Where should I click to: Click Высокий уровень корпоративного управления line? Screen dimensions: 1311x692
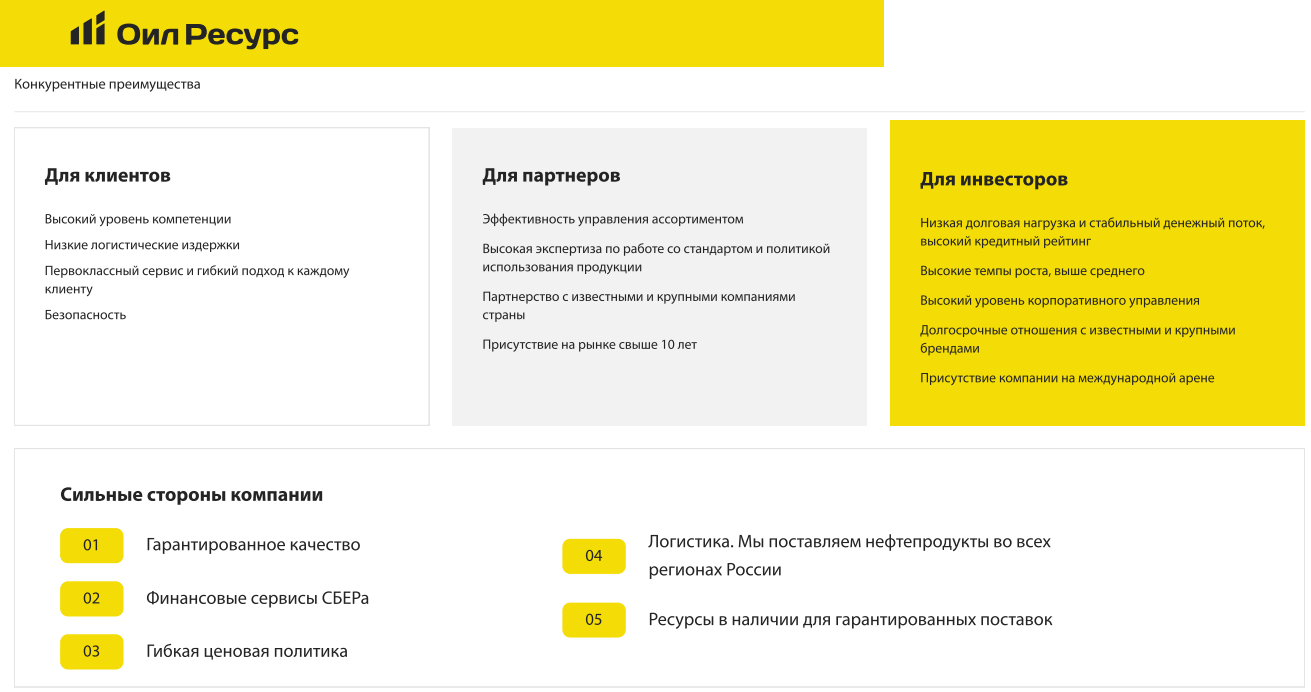coord(1059,301)
